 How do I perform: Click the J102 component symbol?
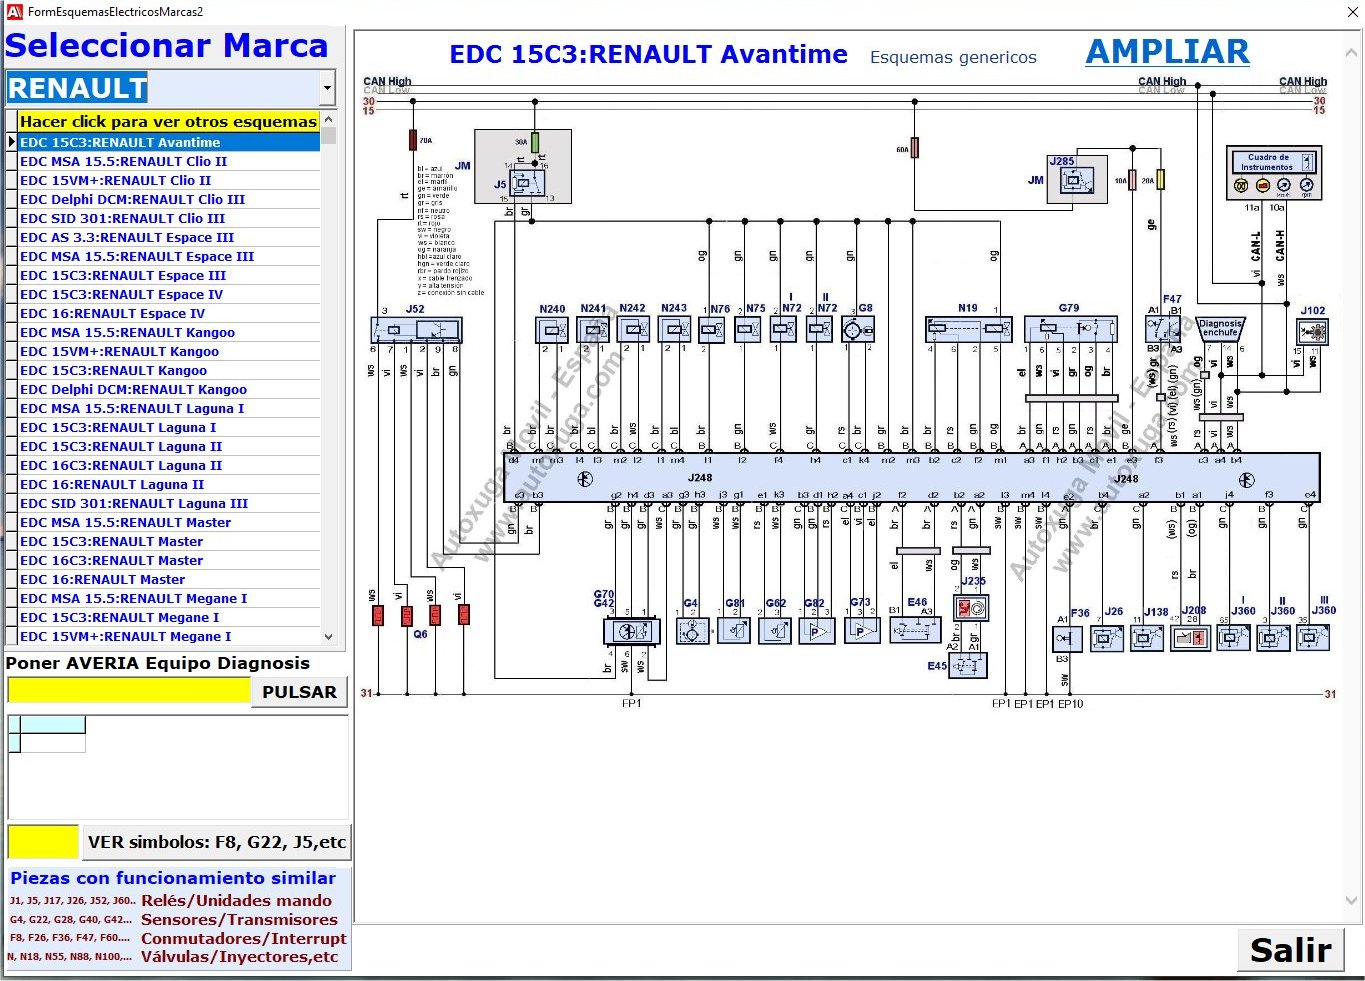[x=1313, y=332]
